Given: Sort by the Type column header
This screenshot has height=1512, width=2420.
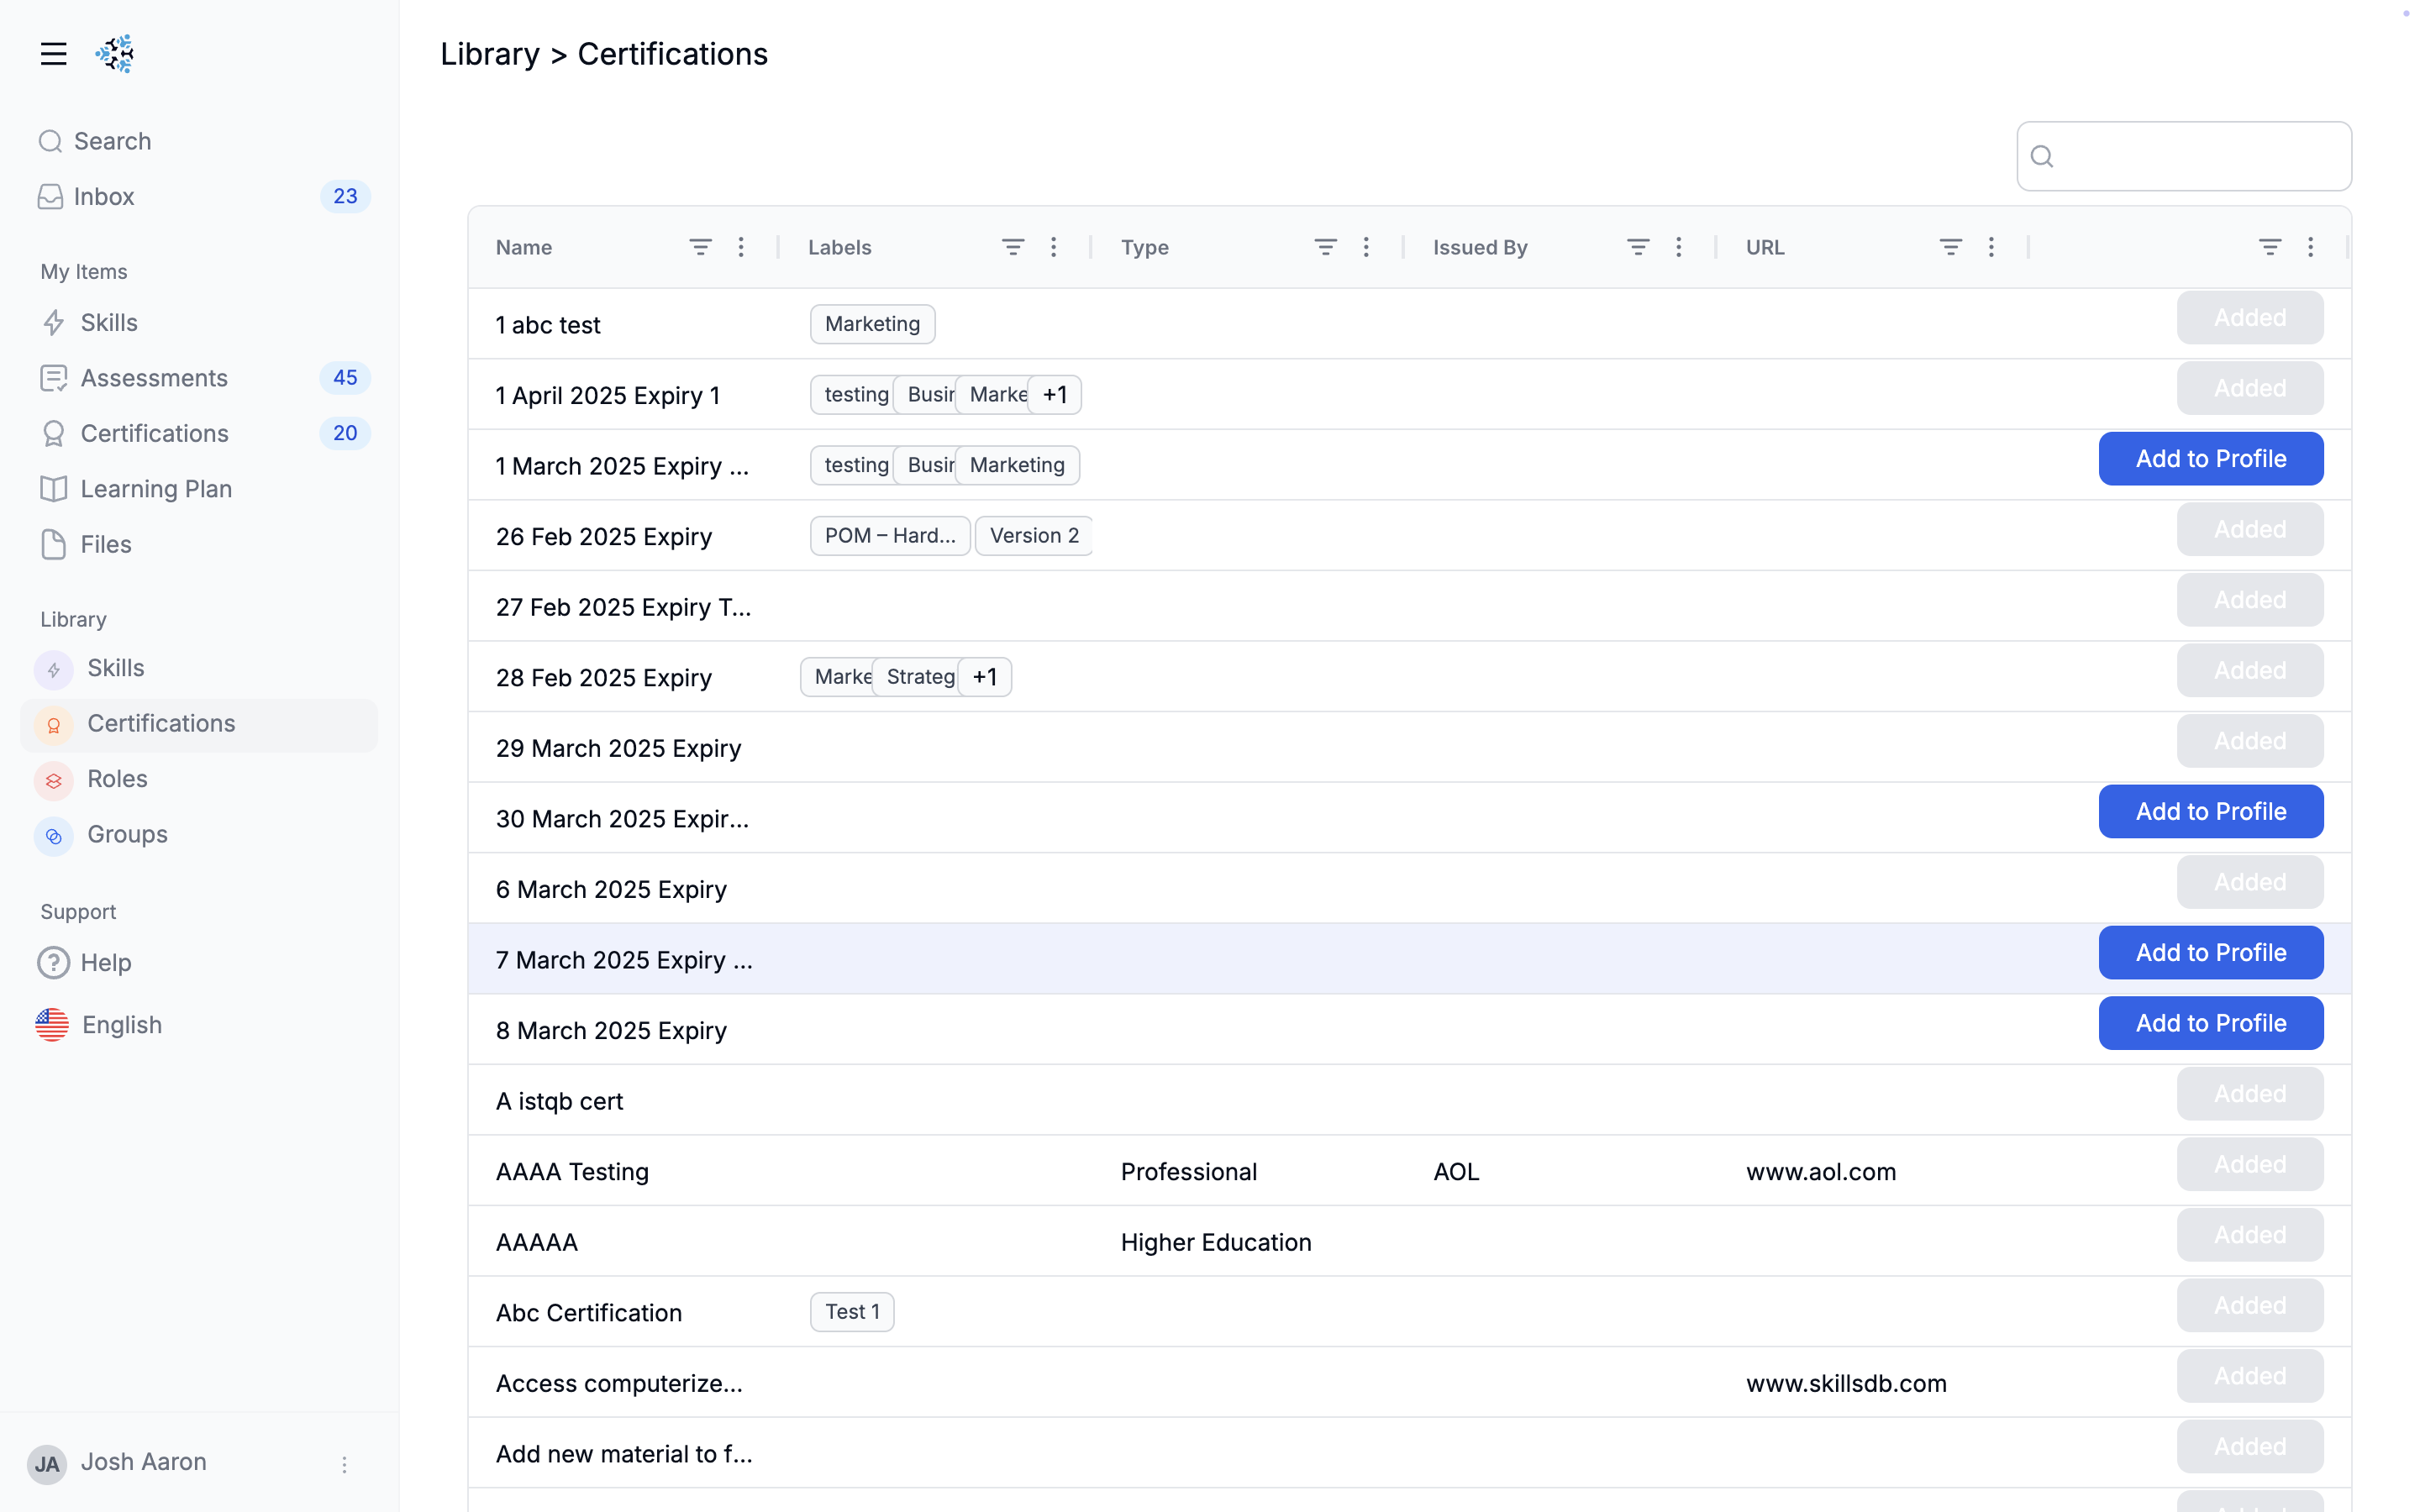Looking at the screenshot, I should pos(1145,247).
